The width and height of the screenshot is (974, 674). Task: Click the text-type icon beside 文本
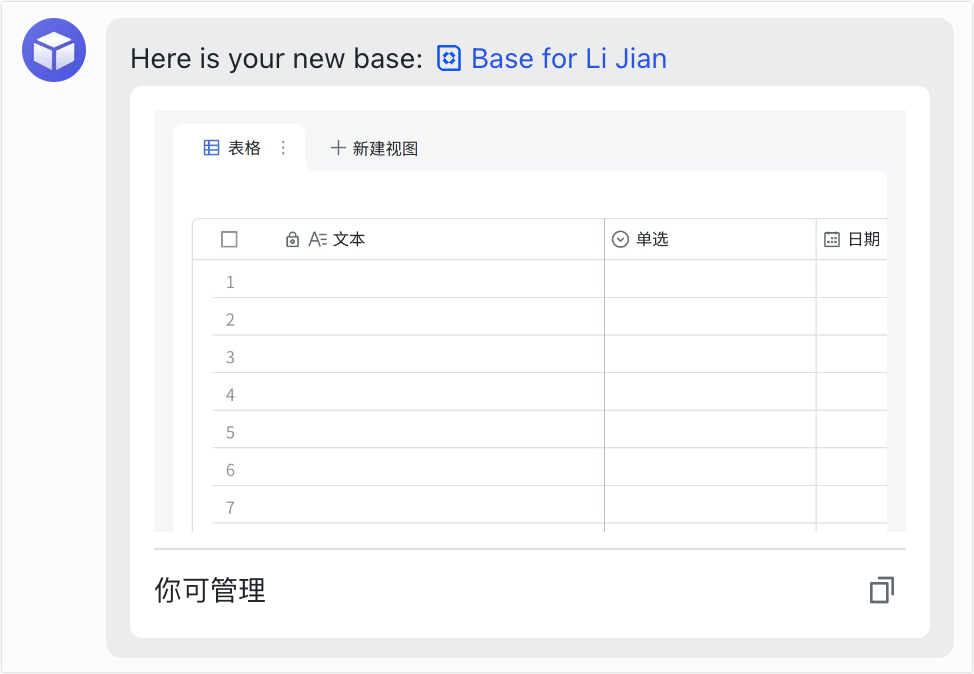click(318, 240)
